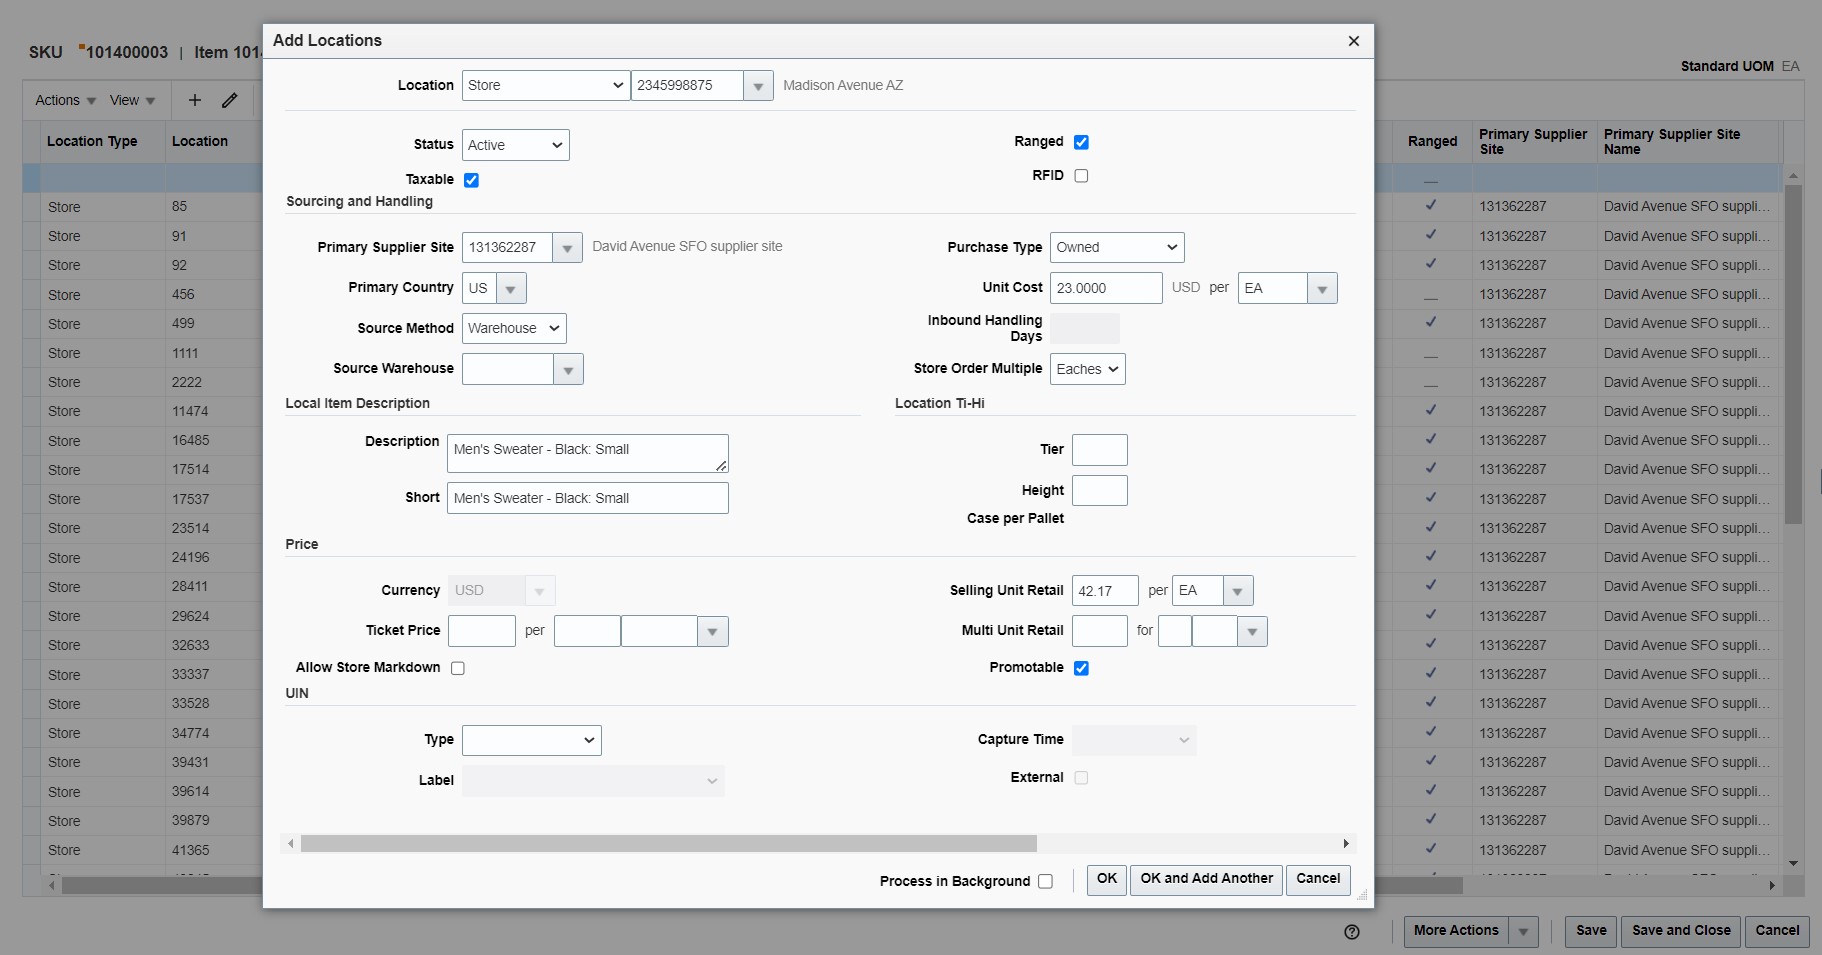Image resolution: width=1822 pixels, height=955 pixels.
Task: Click the table vertical scrollbar thumb
Action: click(1793, 355)
